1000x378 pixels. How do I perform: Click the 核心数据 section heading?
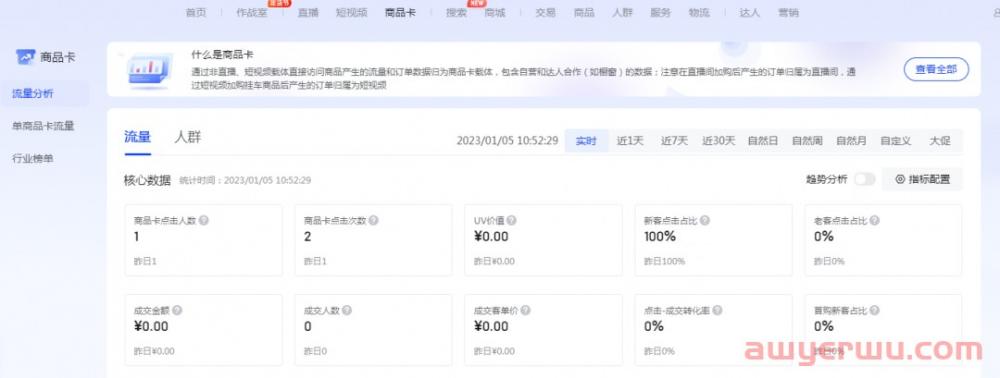[x=147, y=180]
